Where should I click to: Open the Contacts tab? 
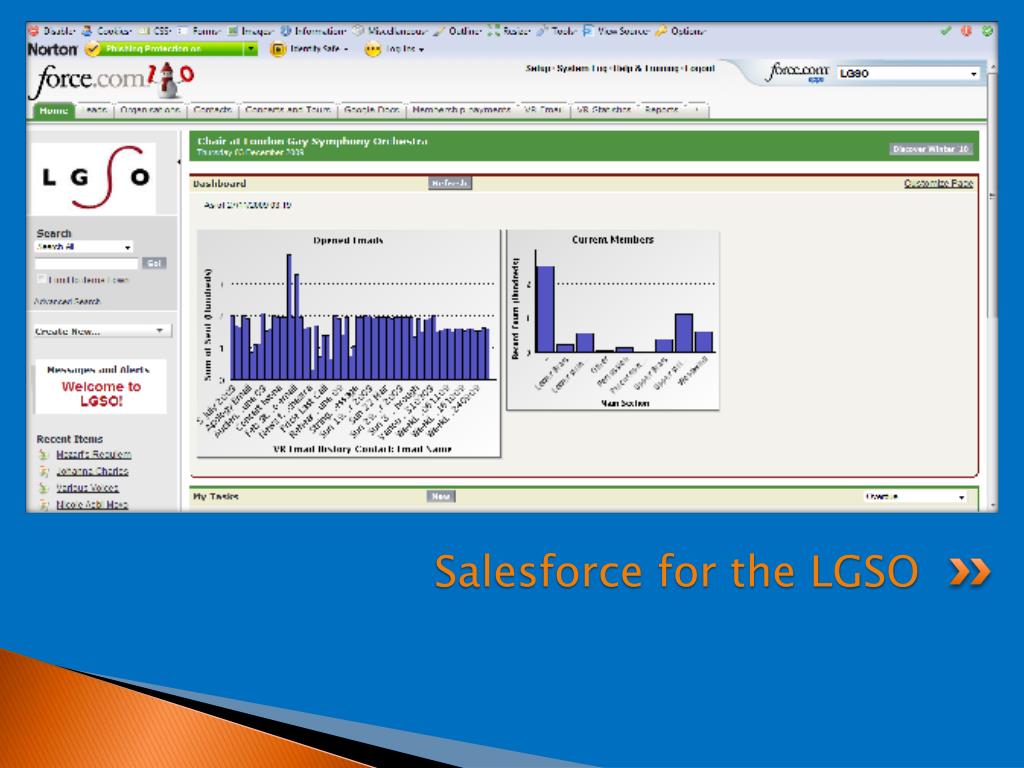213,110
